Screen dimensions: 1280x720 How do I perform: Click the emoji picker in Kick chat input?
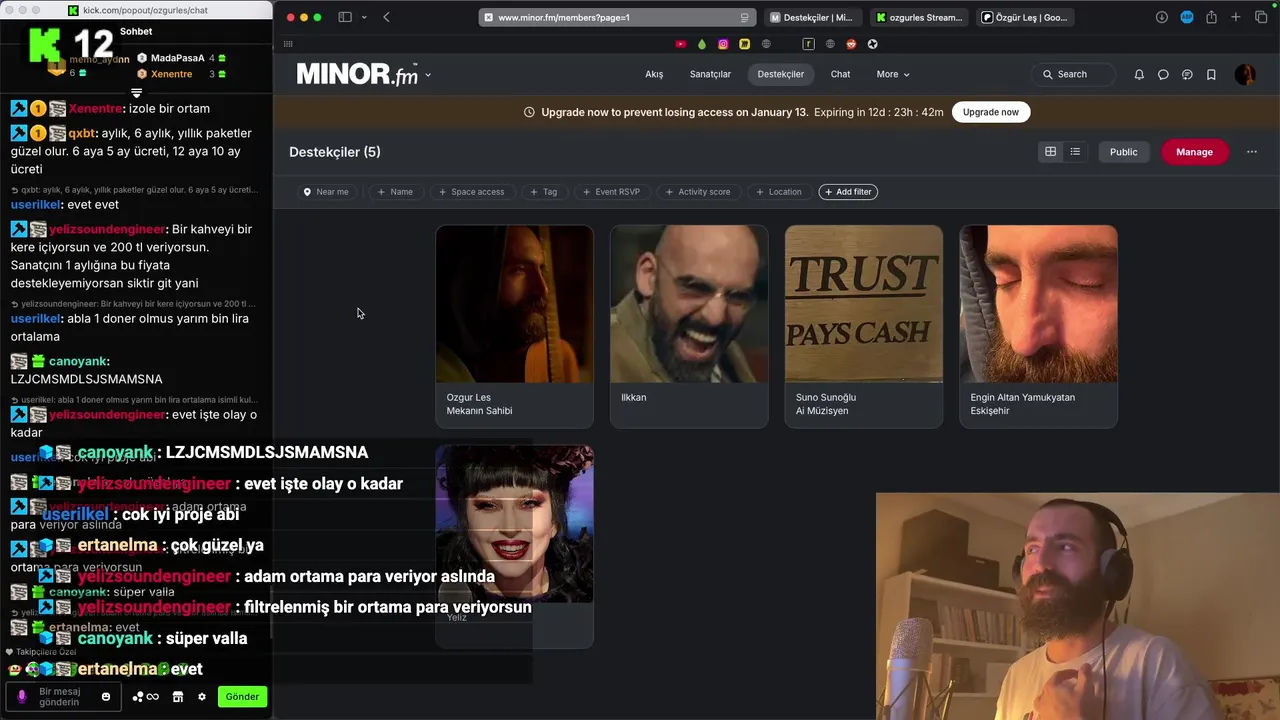pyautogui.click(x=105, y=696)
